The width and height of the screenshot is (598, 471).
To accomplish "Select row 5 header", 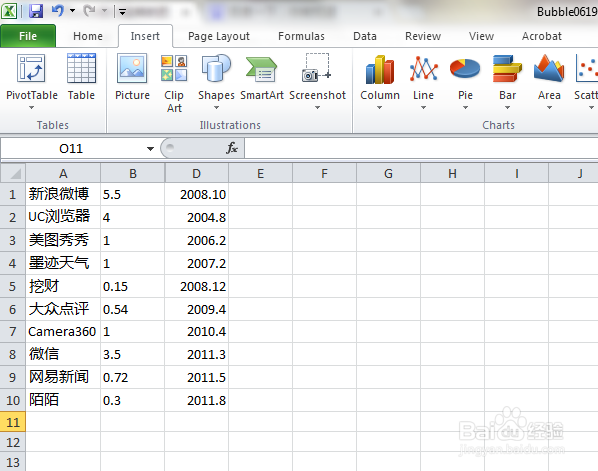I will tap(13, 286).
